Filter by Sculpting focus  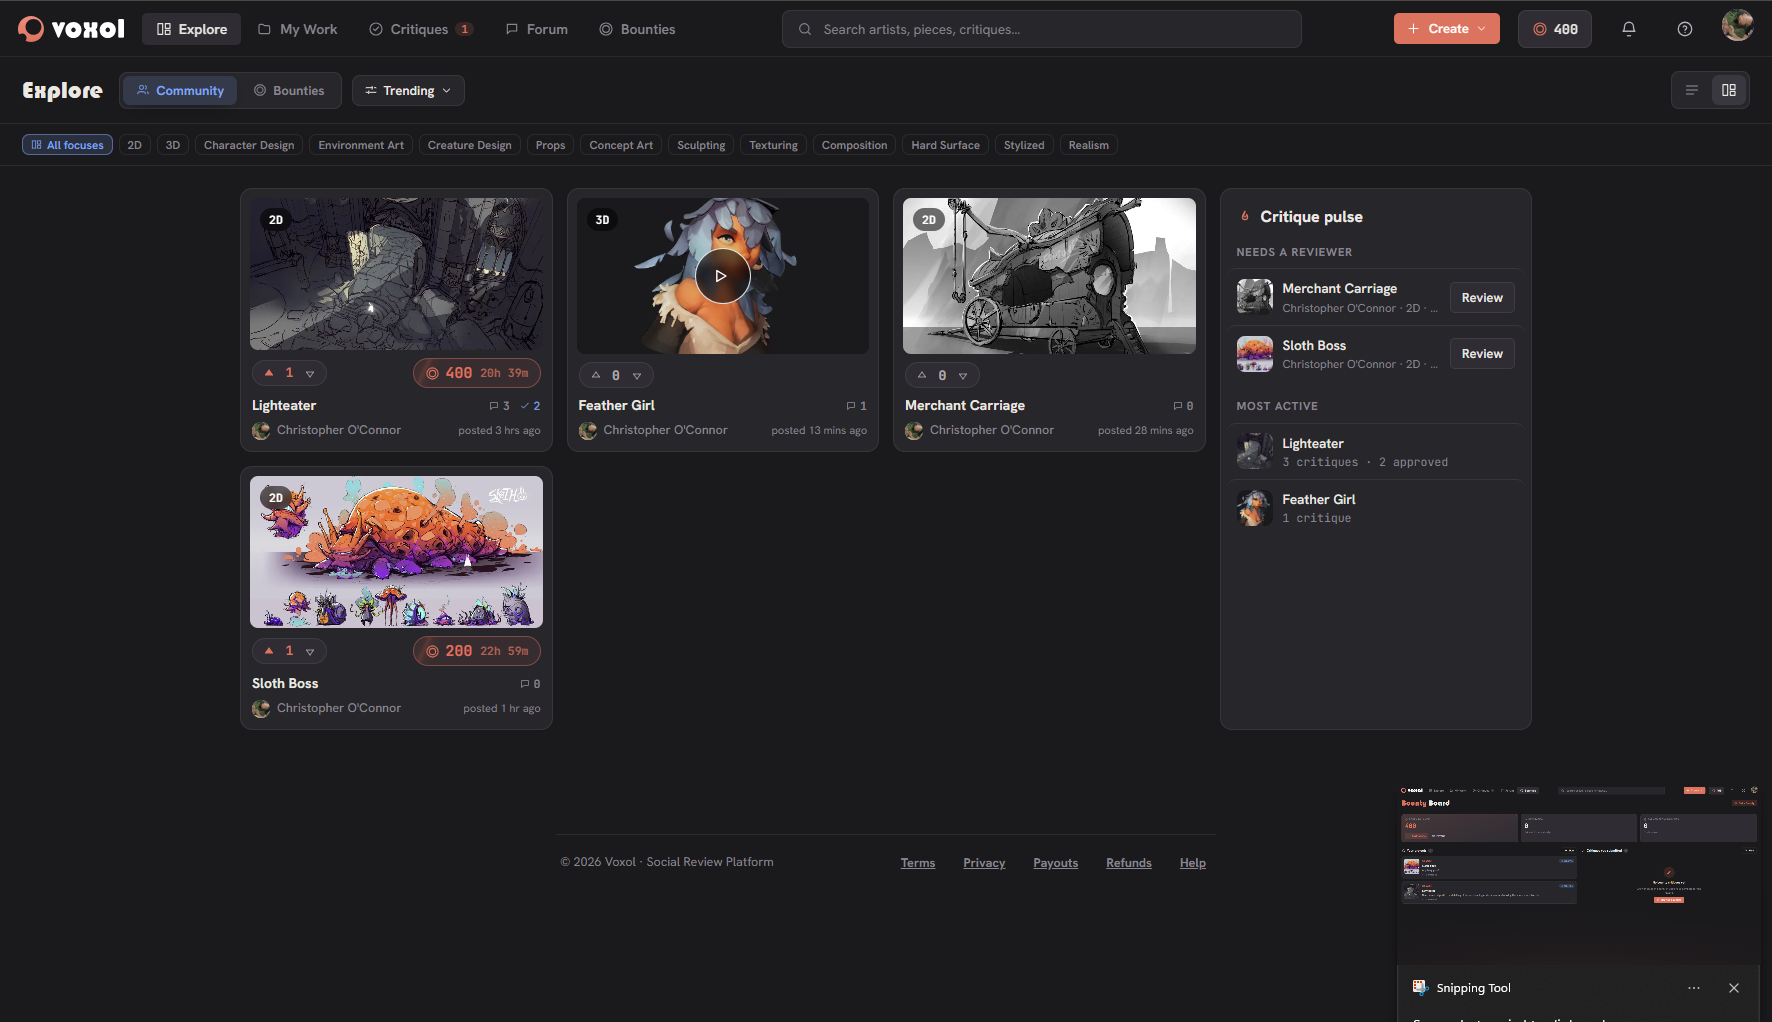point(701,145)
